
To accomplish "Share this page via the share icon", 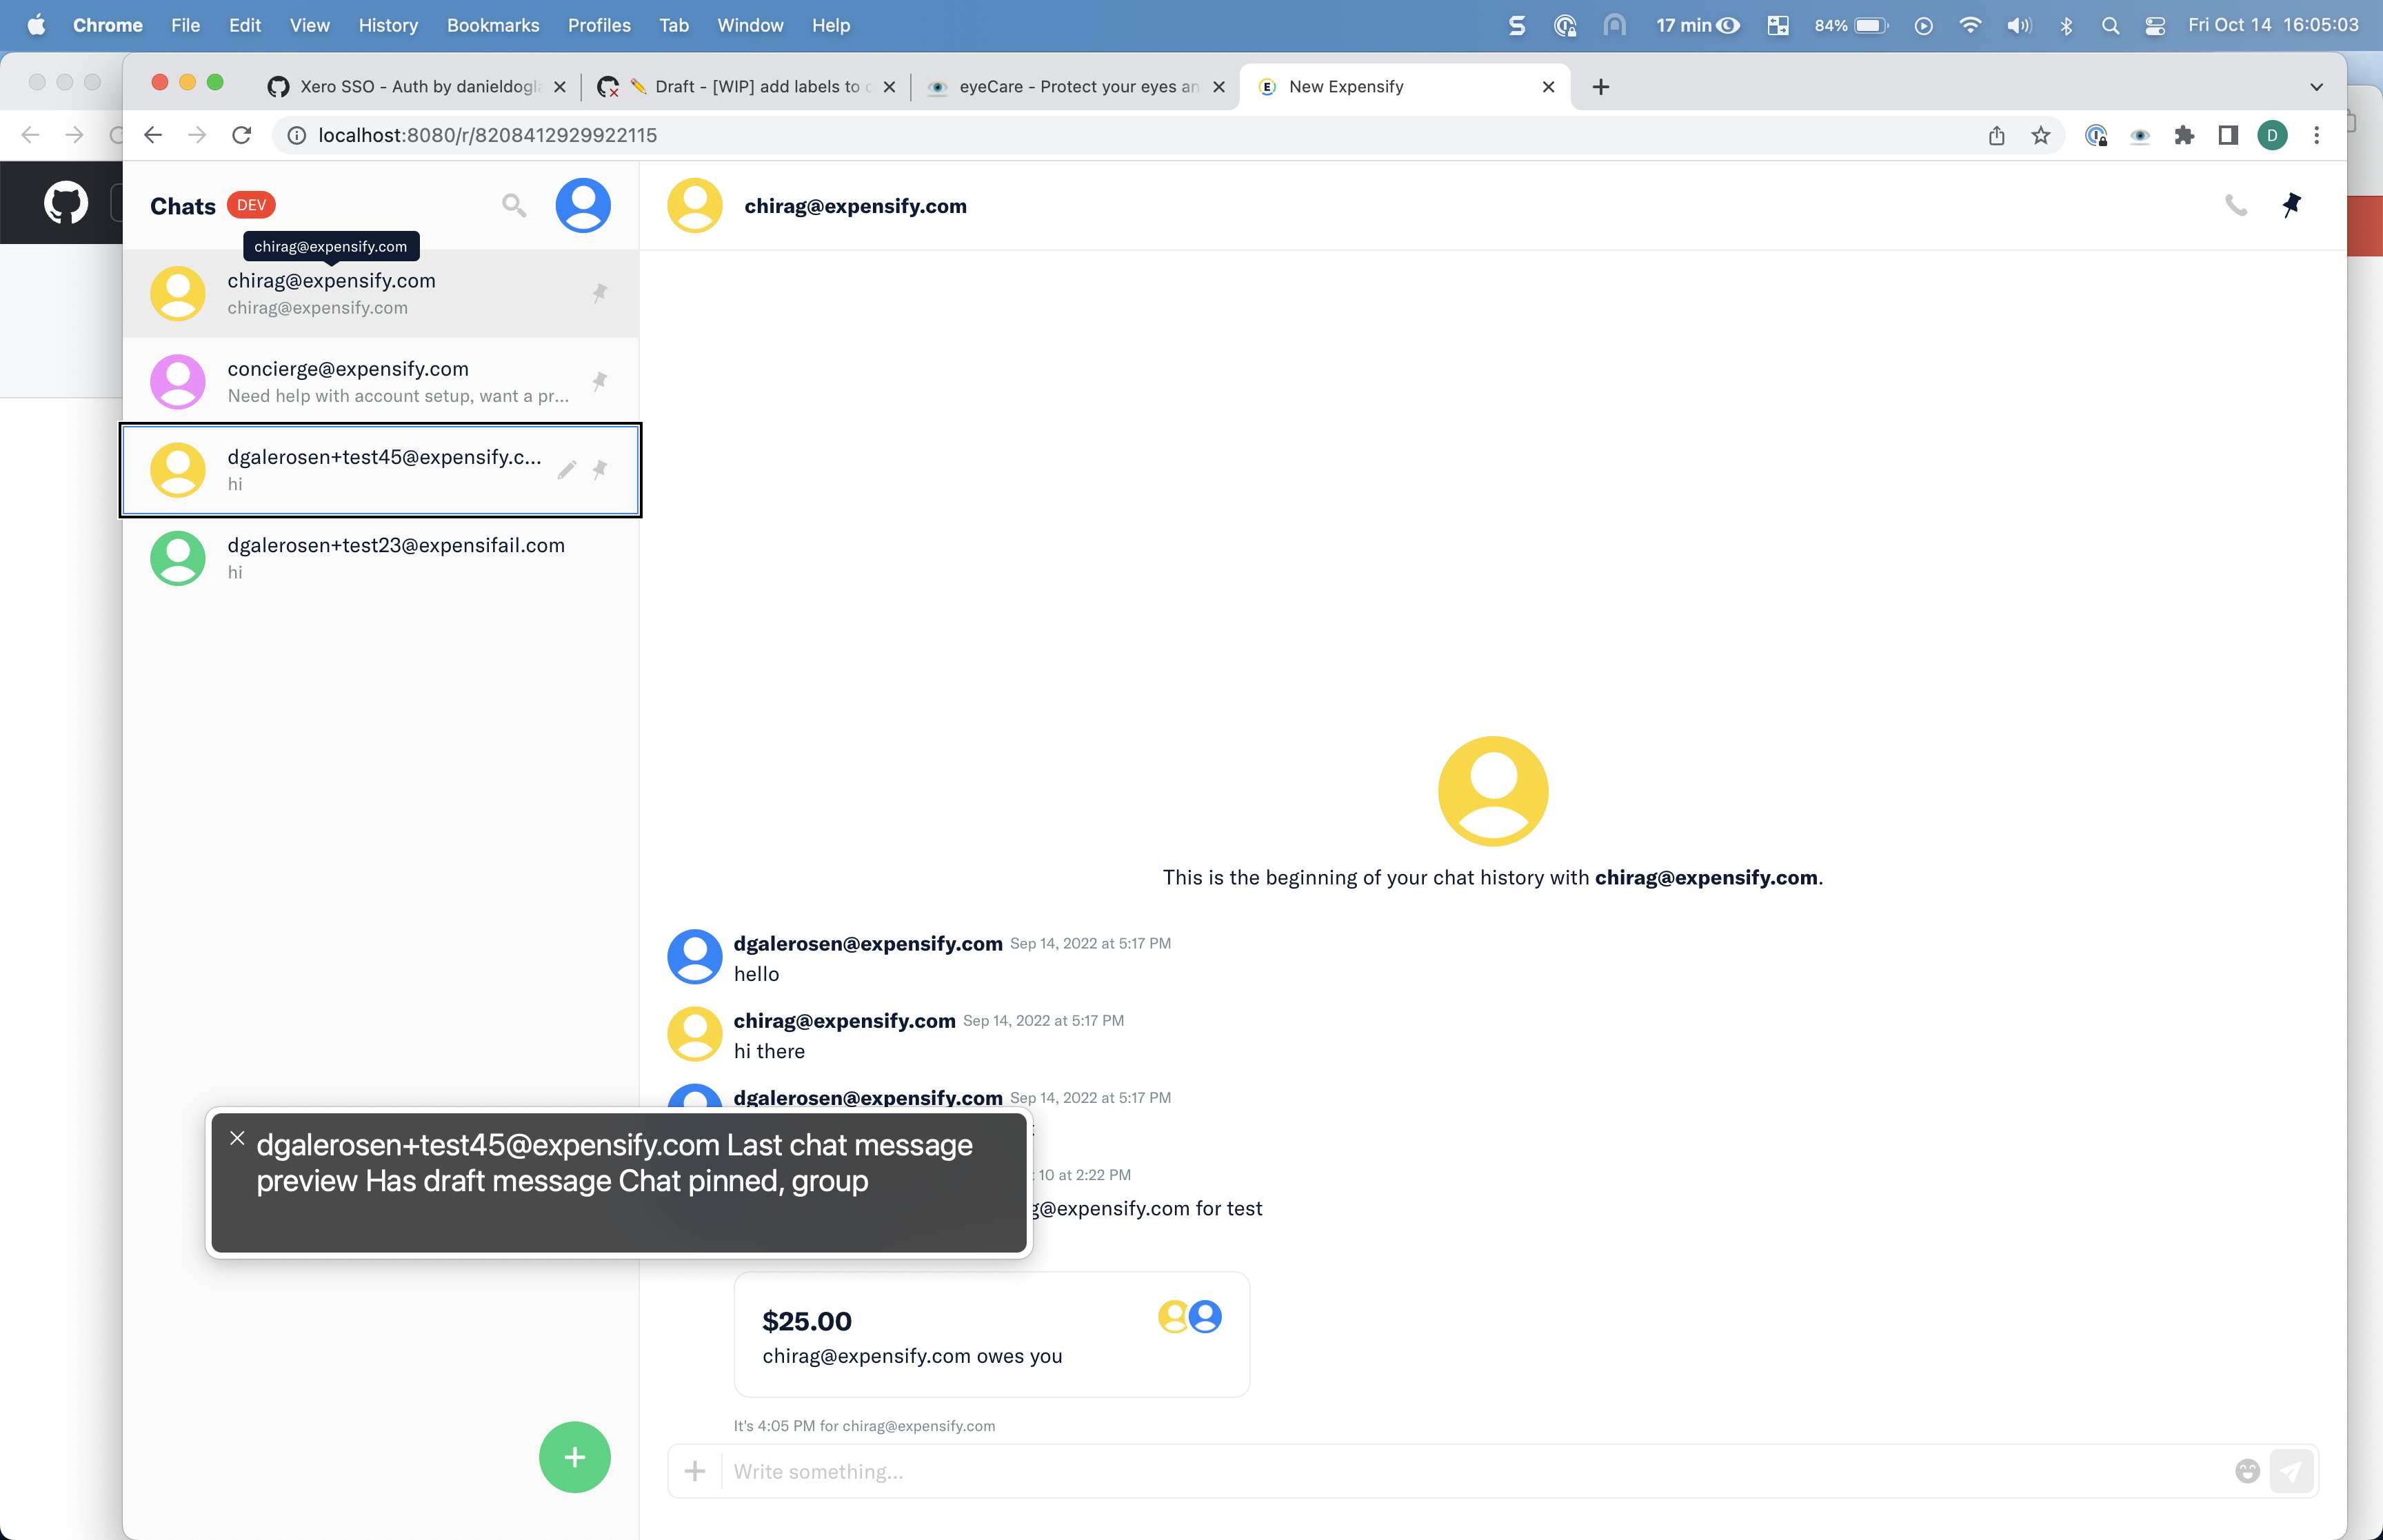I will (x=1996, y=135).
